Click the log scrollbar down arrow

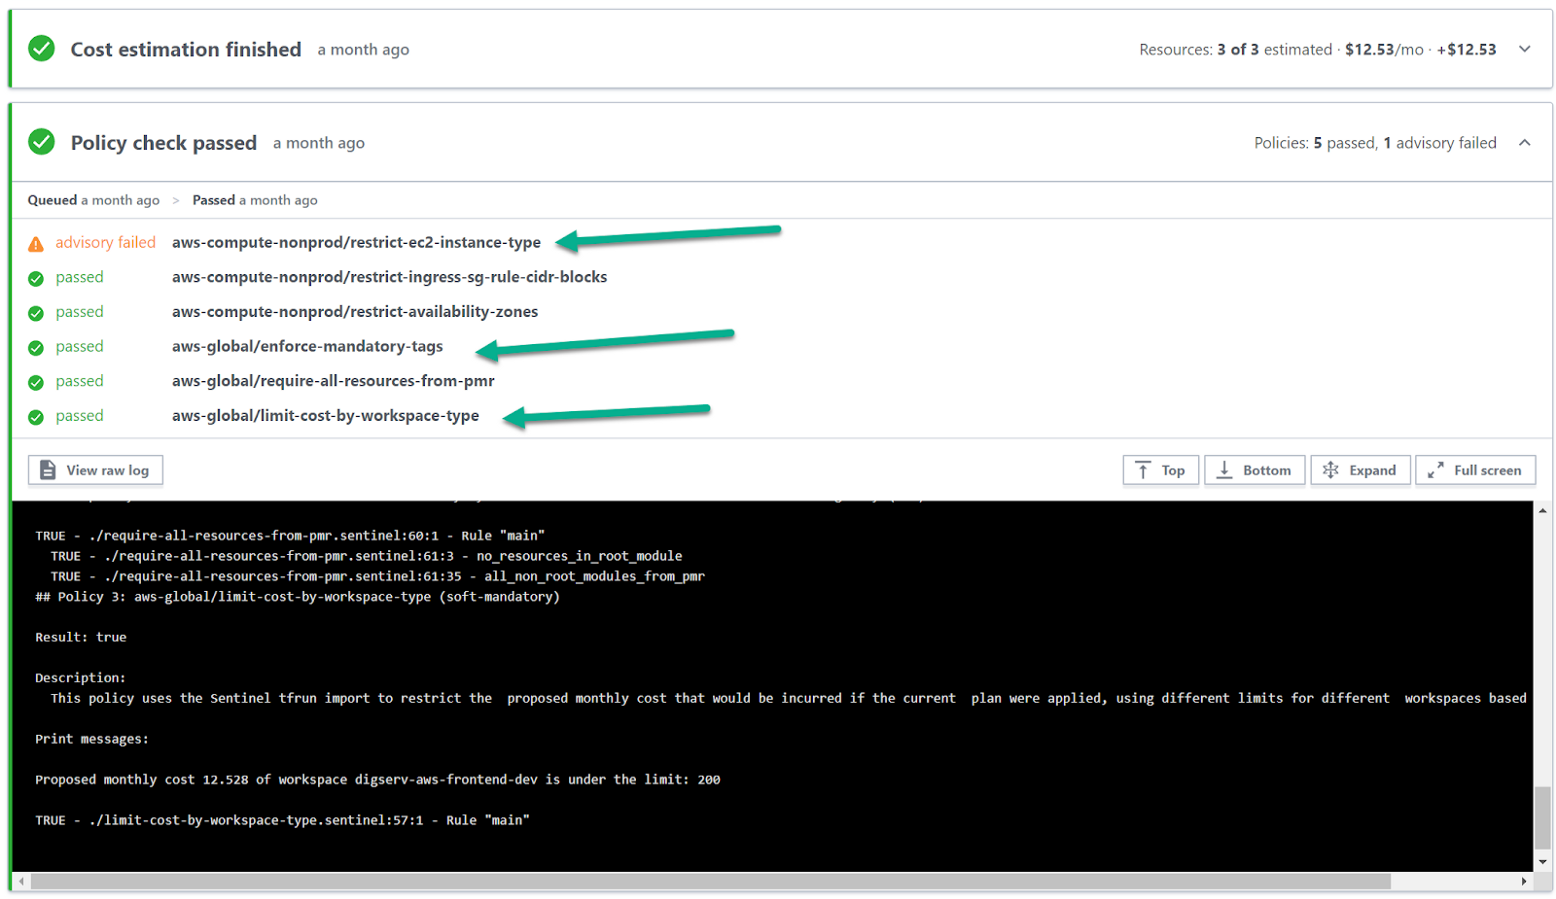[1543, 862]
